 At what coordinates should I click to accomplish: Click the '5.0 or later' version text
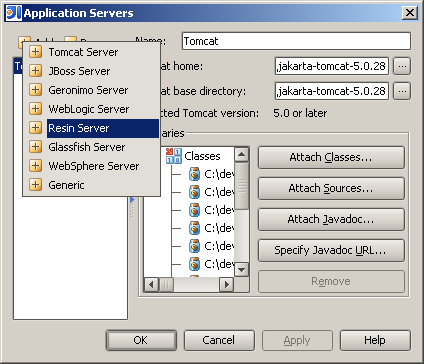(x=300, y=113)
